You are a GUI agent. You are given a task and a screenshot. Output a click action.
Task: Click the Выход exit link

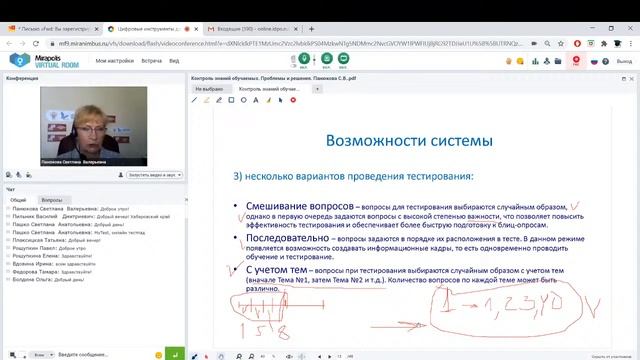(x=624, y=61)
